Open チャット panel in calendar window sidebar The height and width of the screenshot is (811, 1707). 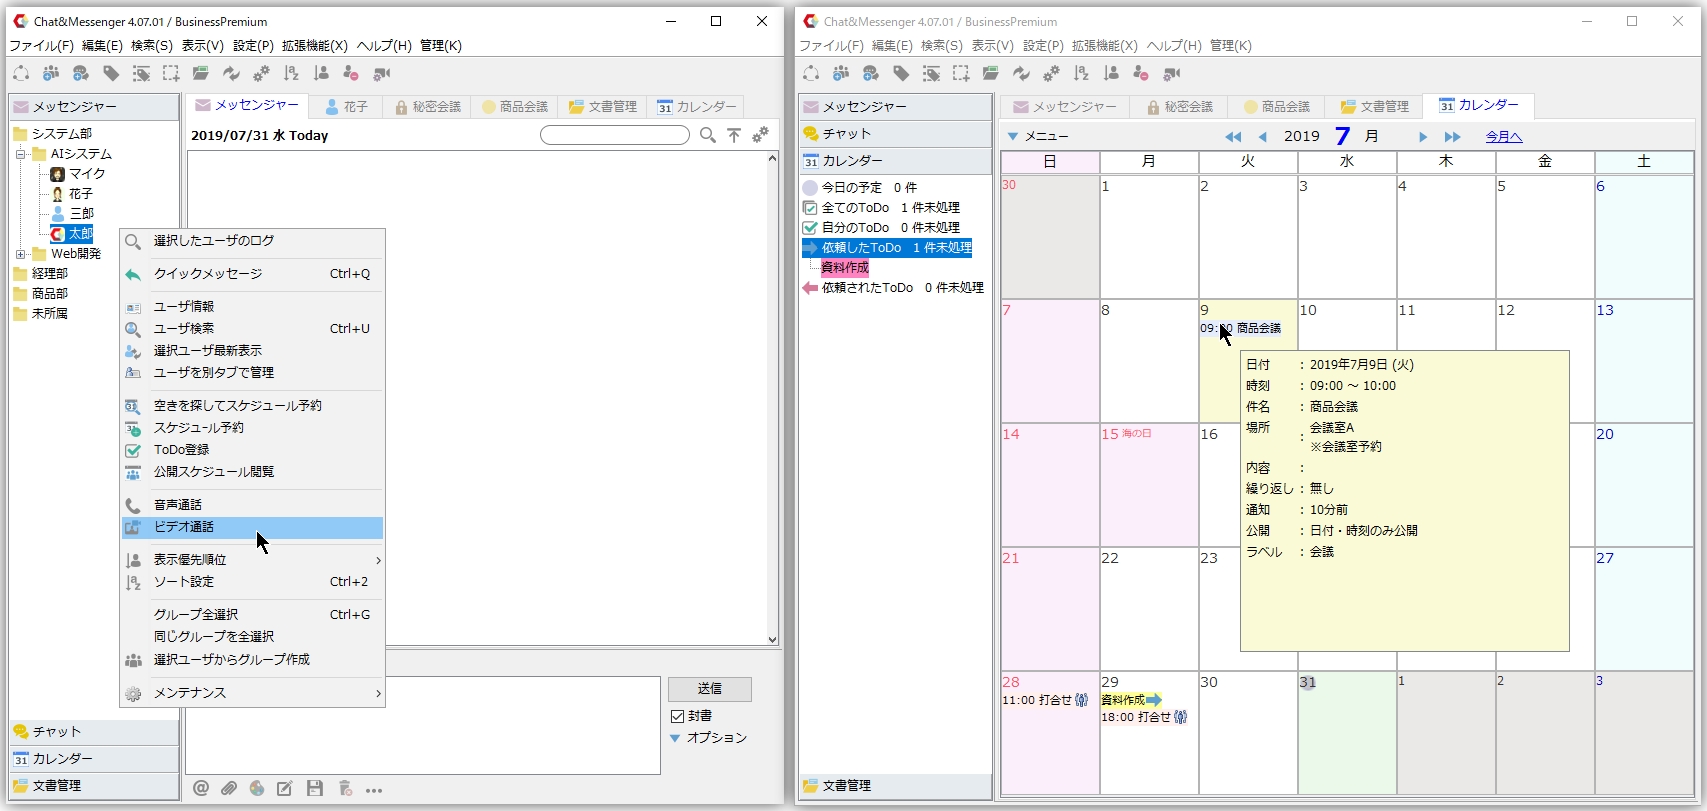(895, 134)
